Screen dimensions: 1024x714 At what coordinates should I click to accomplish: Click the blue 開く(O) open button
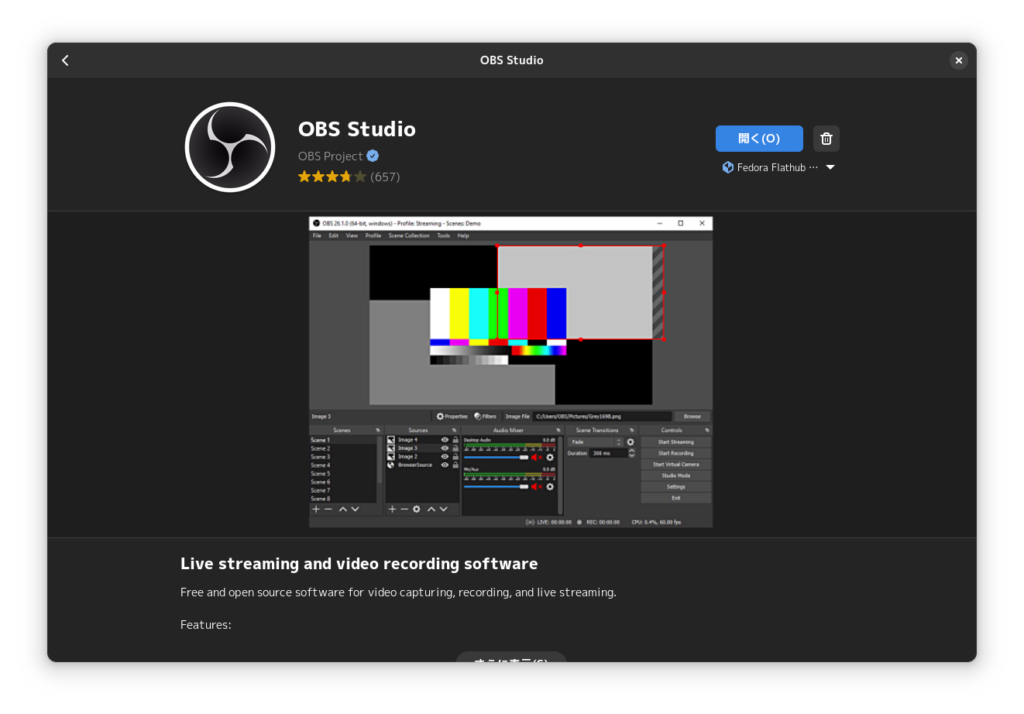coord(759,138)
